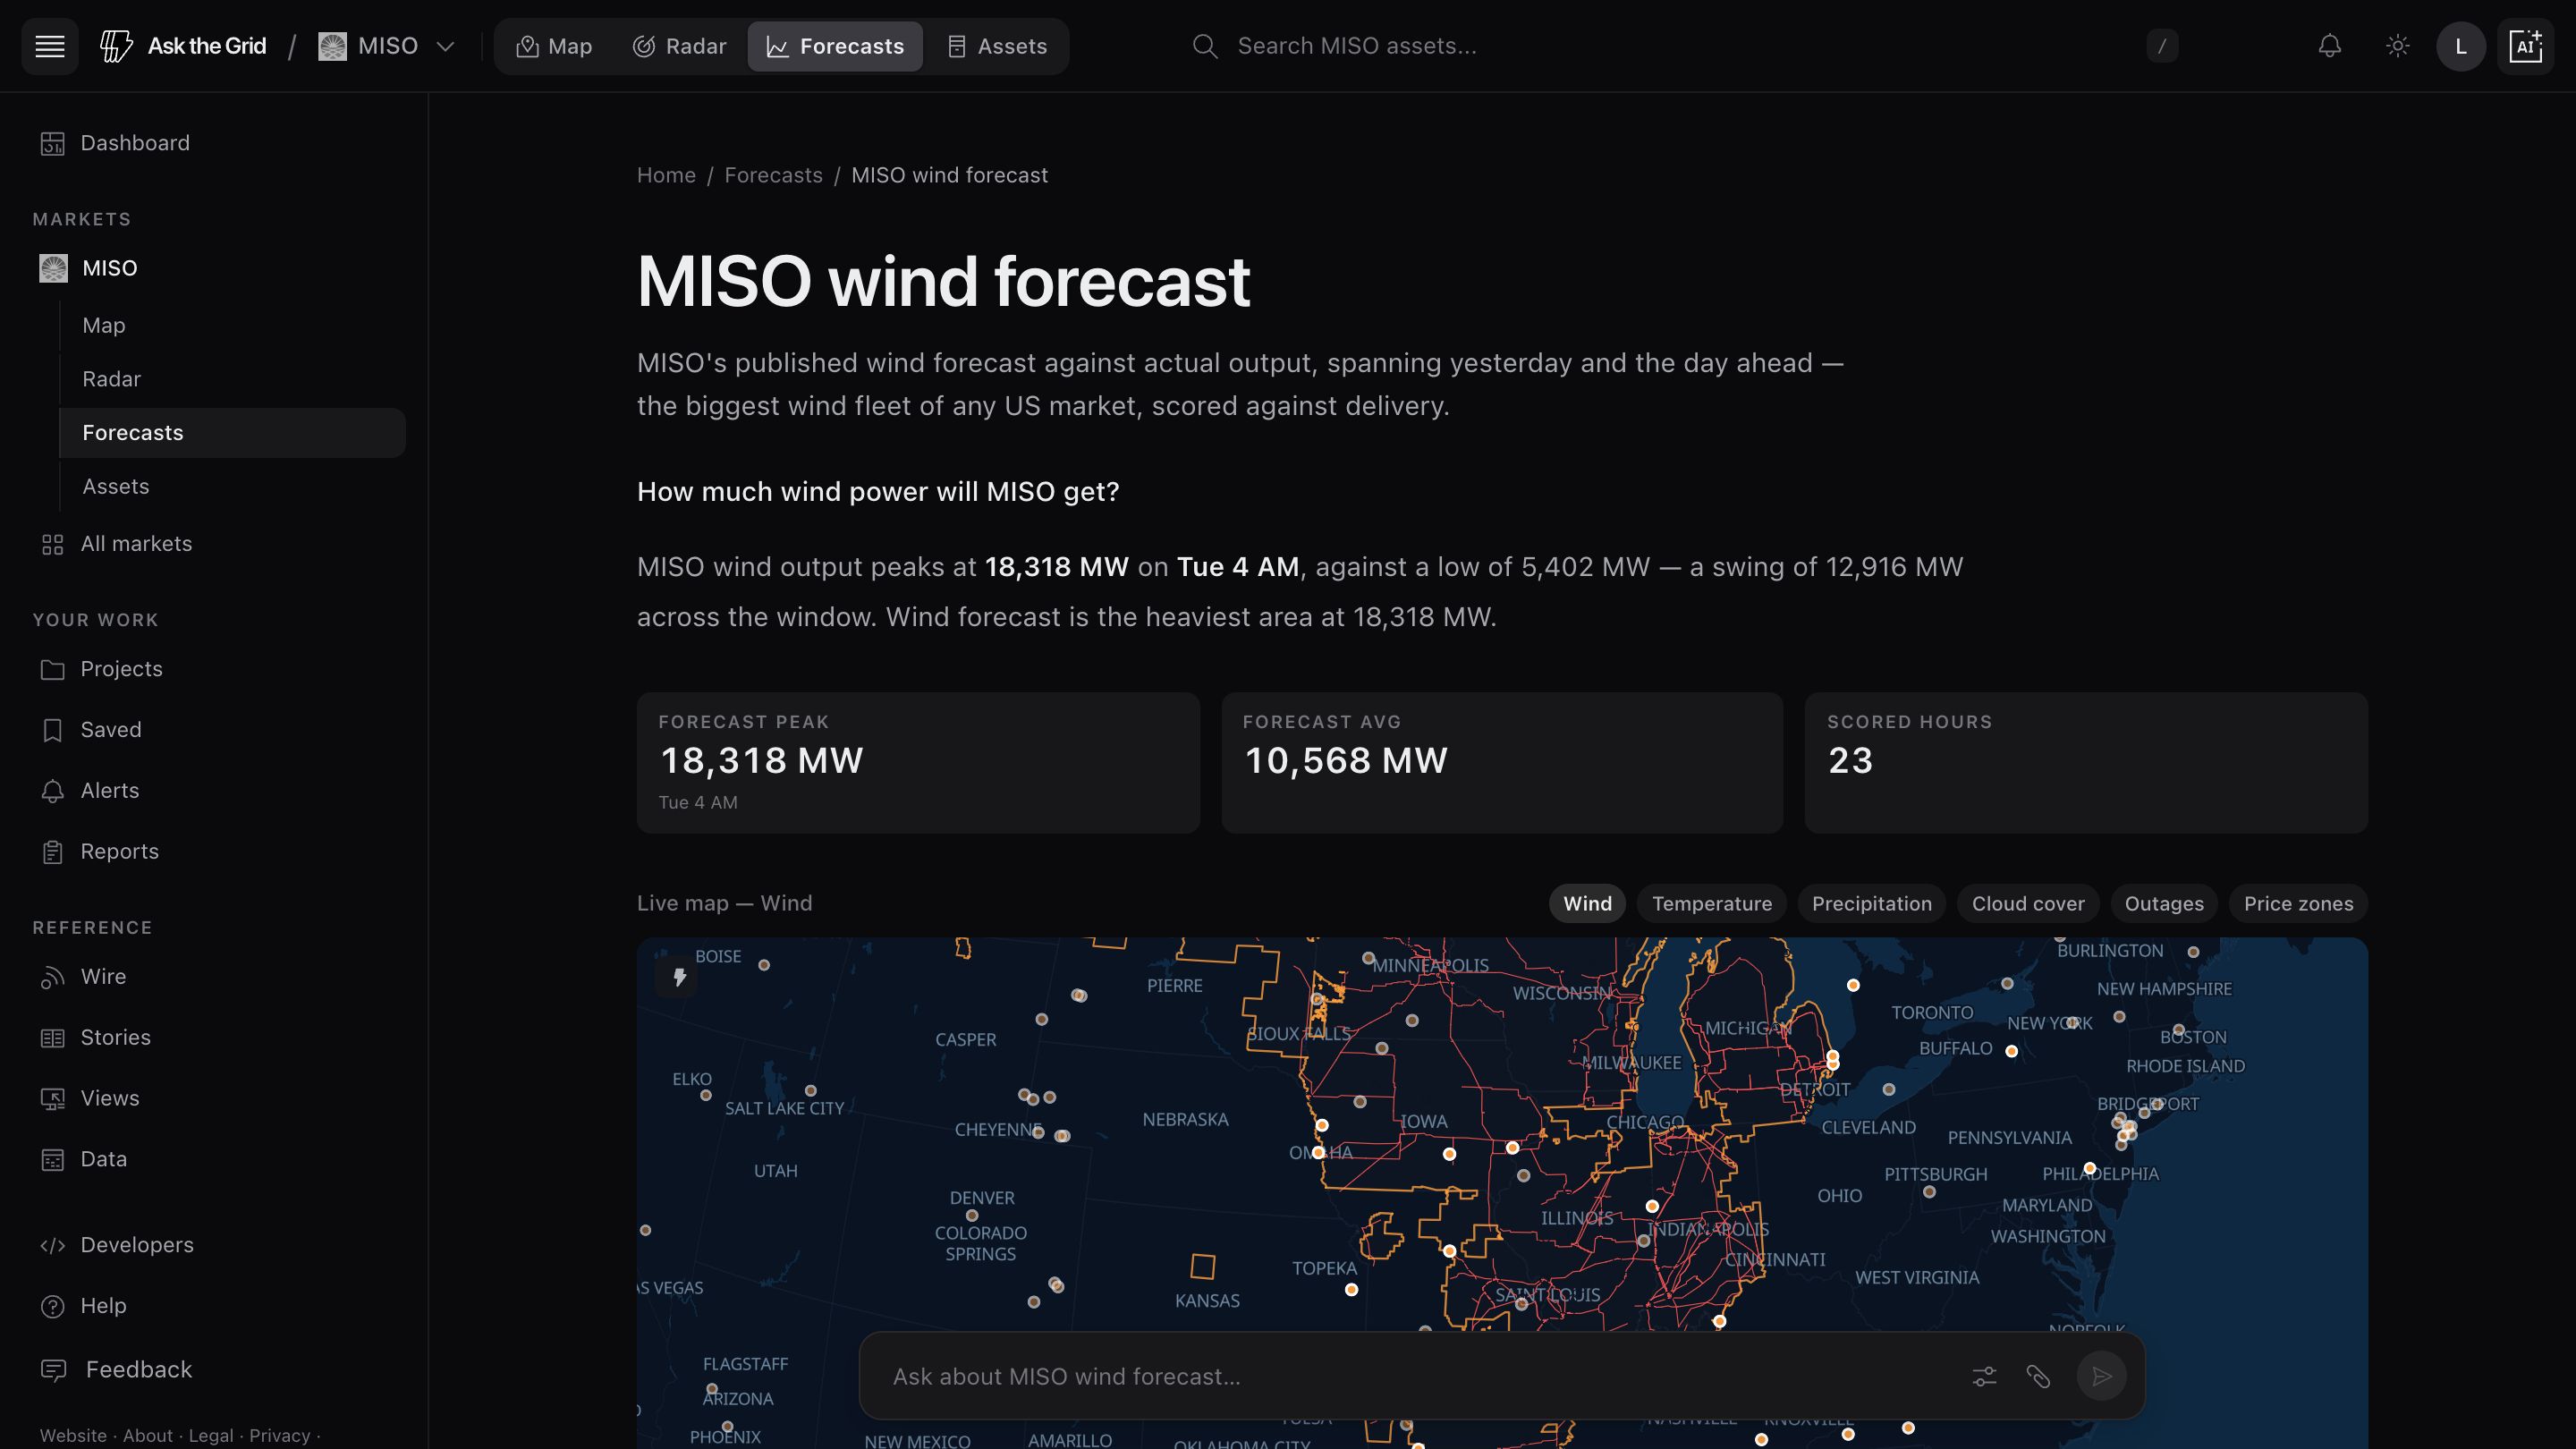Click the send arrow button
This screenshot has width=2576, height=1449.
(2101, 1377)
